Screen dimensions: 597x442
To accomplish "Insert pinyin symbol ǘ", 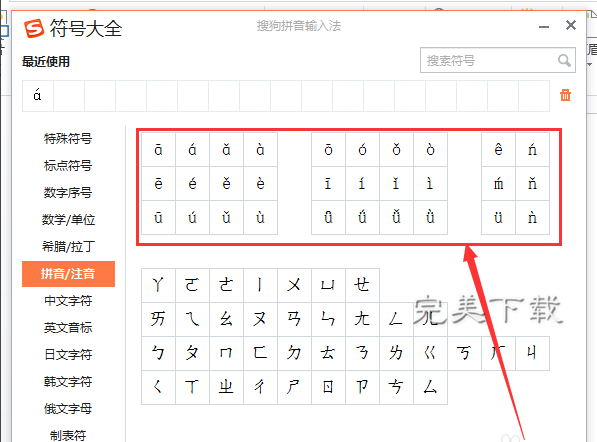I will tap(362, 217).
